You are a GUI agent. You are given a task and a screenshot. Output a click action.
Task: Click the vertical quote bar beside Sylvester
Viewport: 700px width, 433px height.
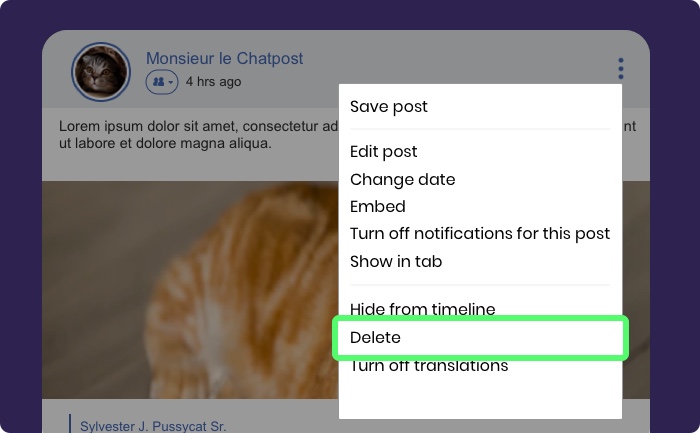coord(70,424)
